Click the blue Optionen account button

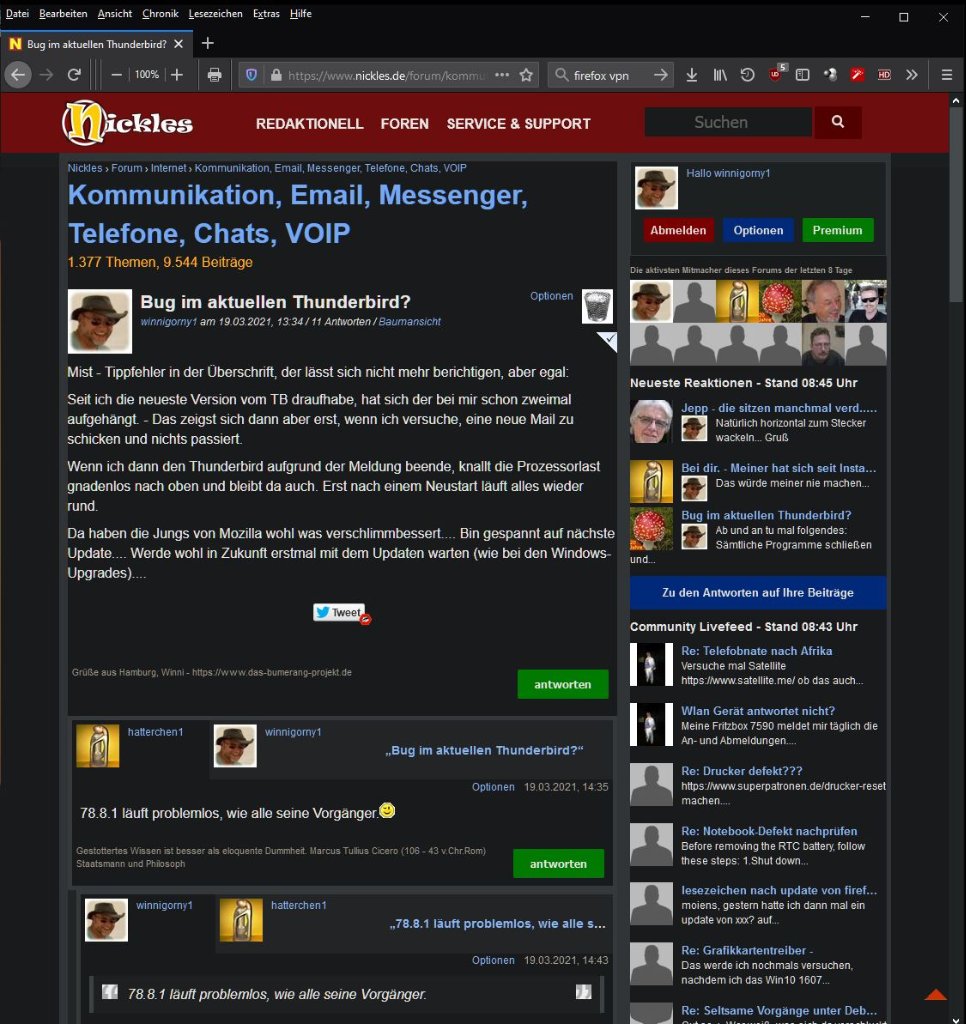tap(758, 230)
